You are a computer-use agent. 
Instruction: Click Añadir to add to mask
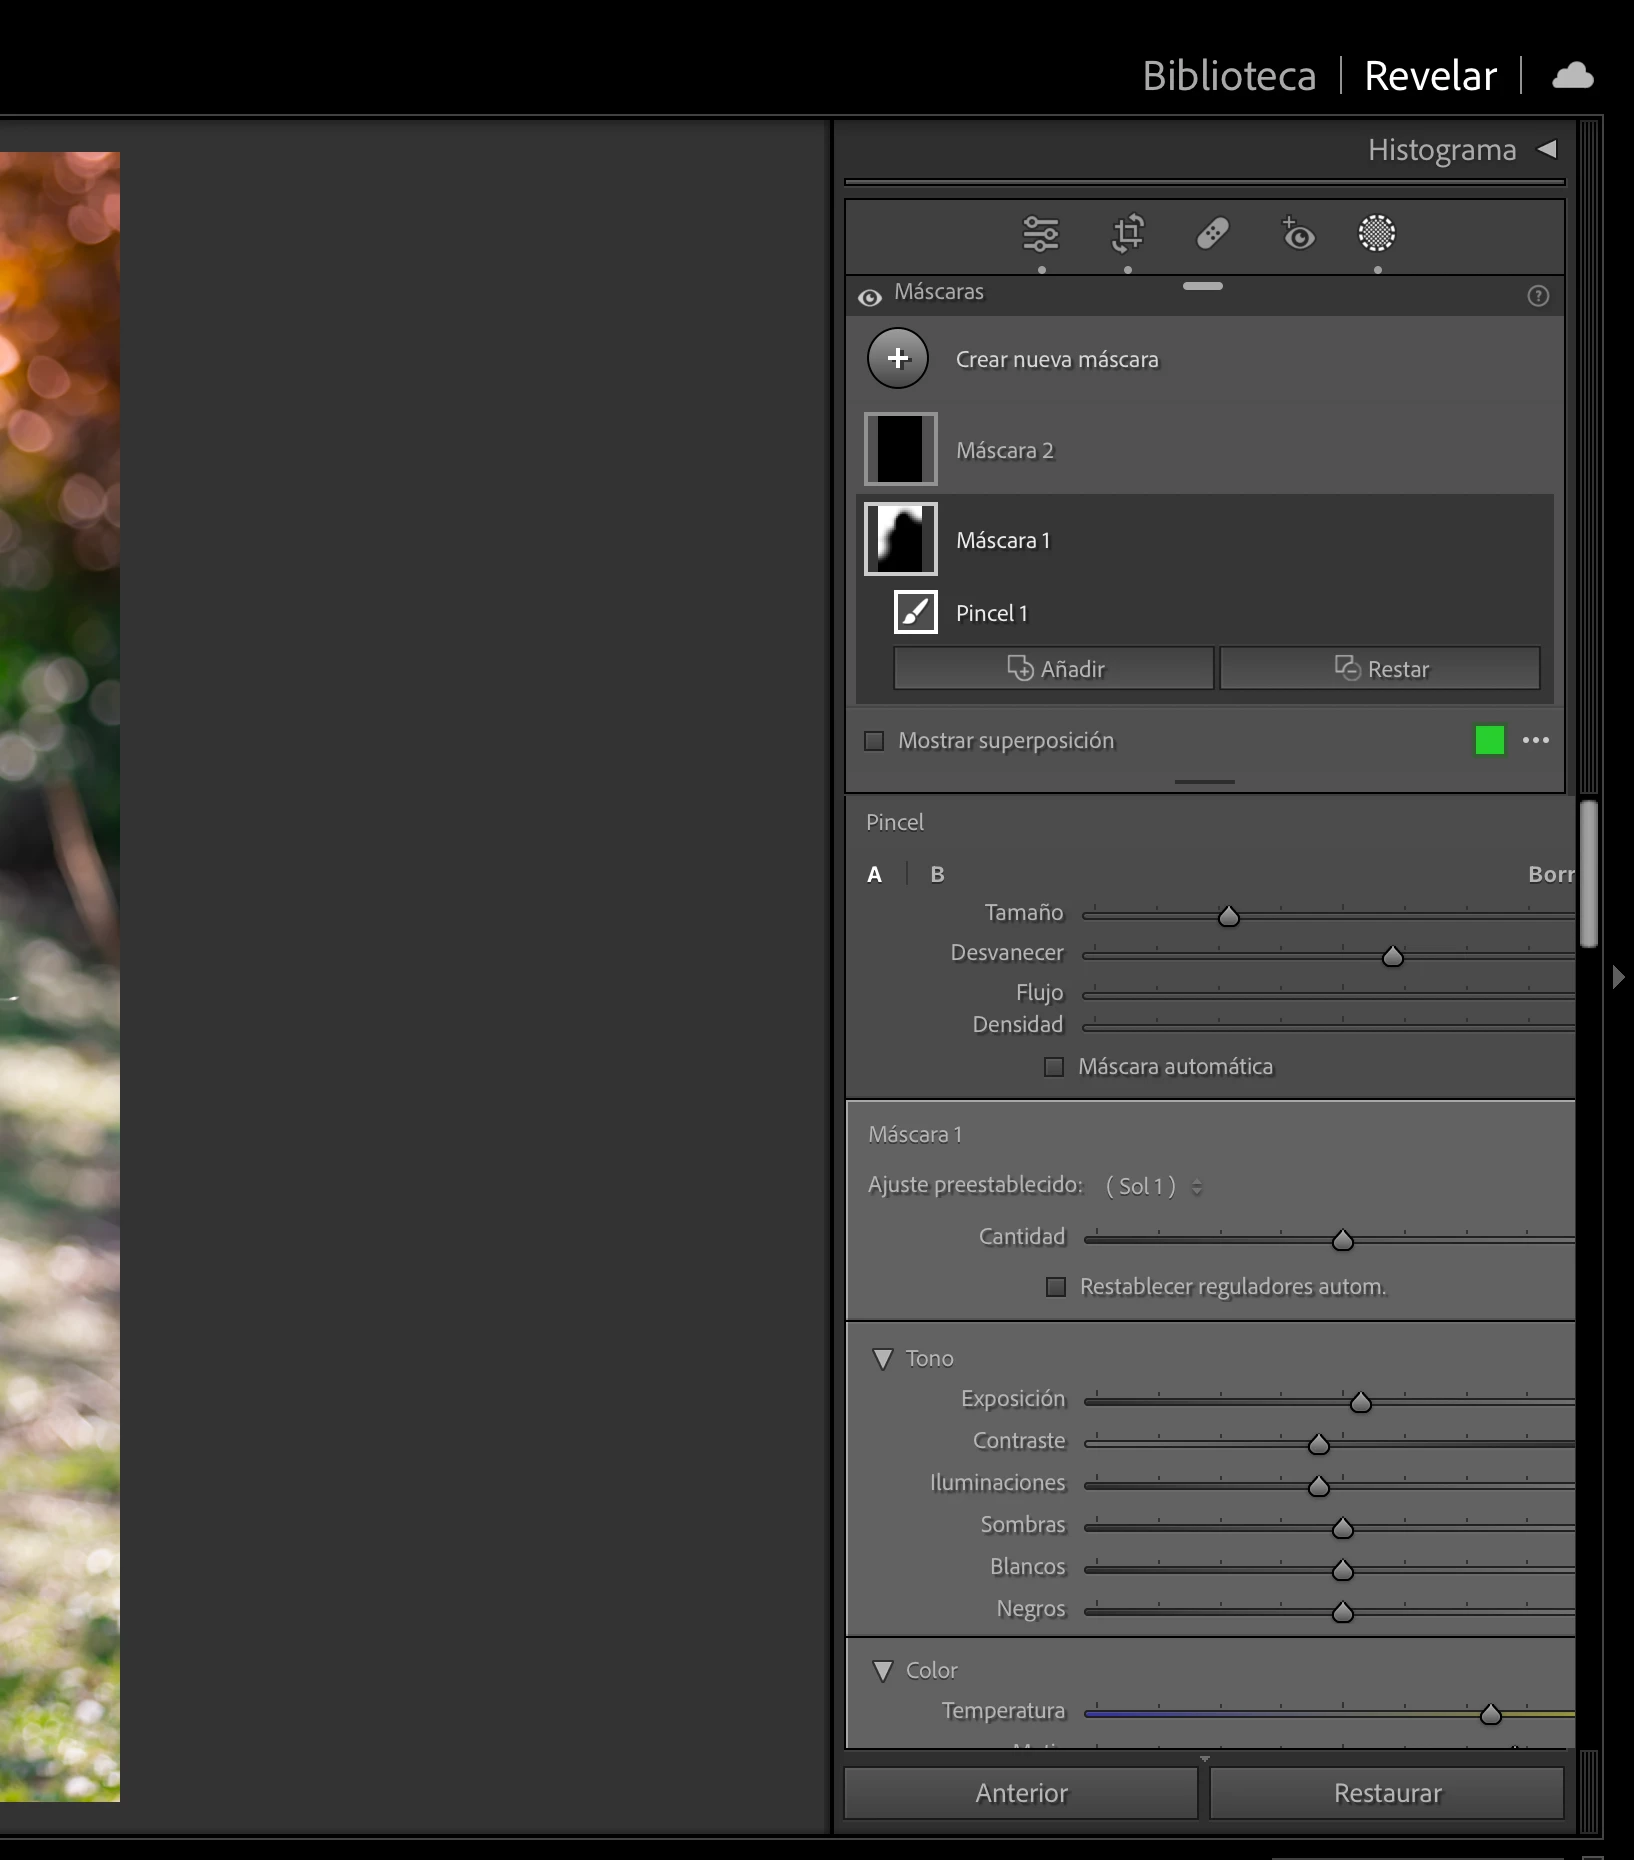[1054, 668]
